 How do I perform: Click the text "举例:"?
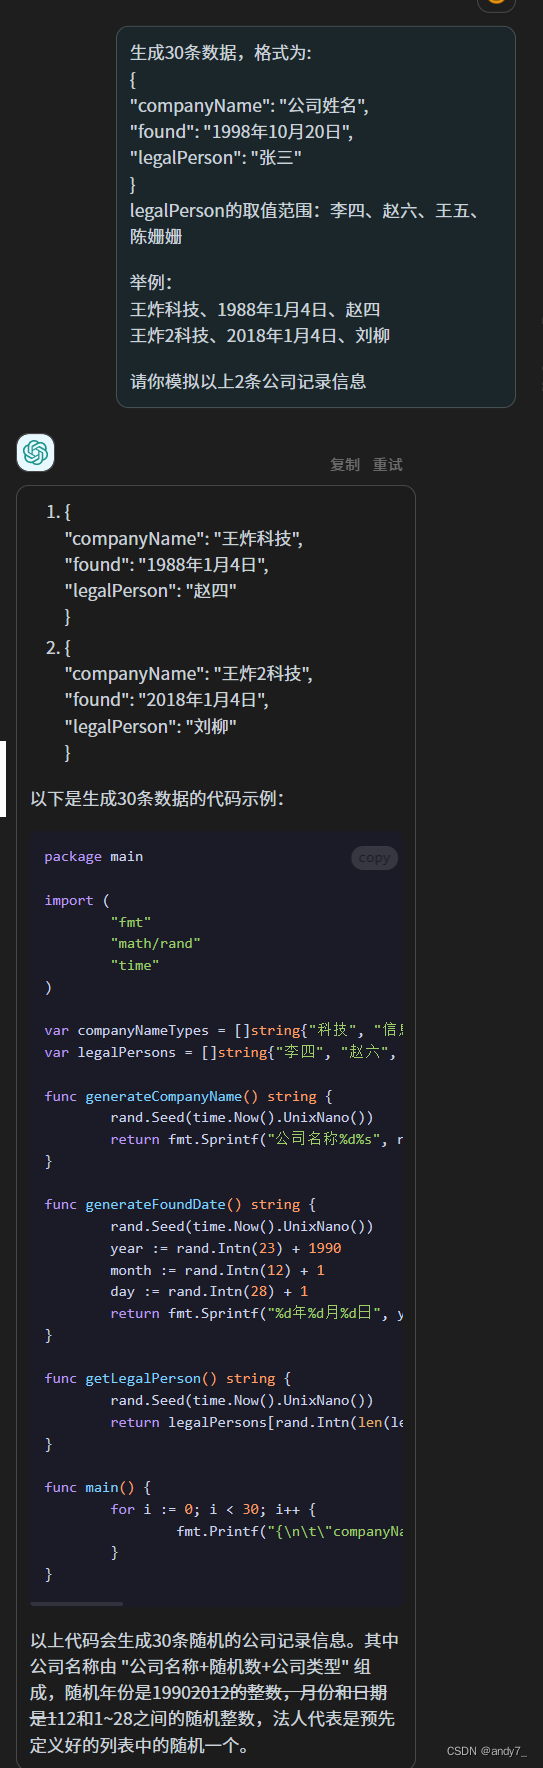(151, 283)
